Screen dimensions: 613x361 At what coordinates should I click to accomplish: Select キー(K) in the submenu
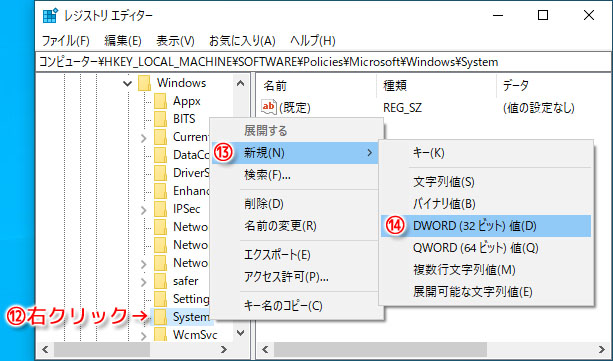coord(486,153)
